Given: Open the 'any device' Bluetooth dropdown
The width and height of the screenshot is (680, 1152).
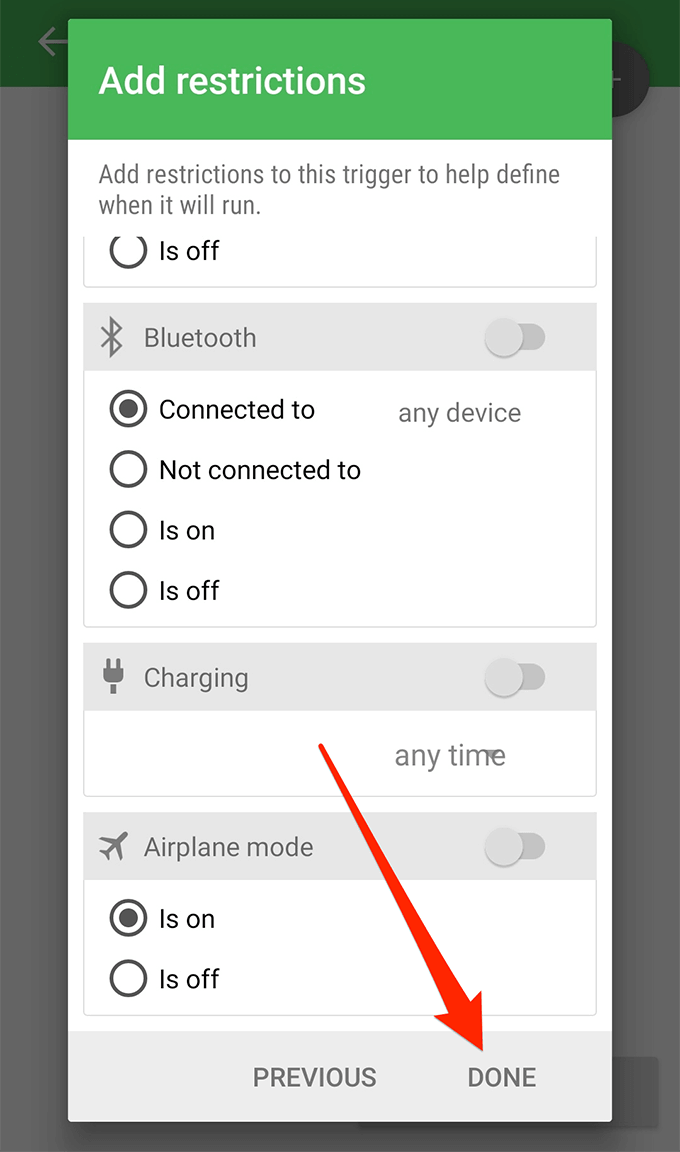Looking at the screenshot, I should click(x=460, y=413).
